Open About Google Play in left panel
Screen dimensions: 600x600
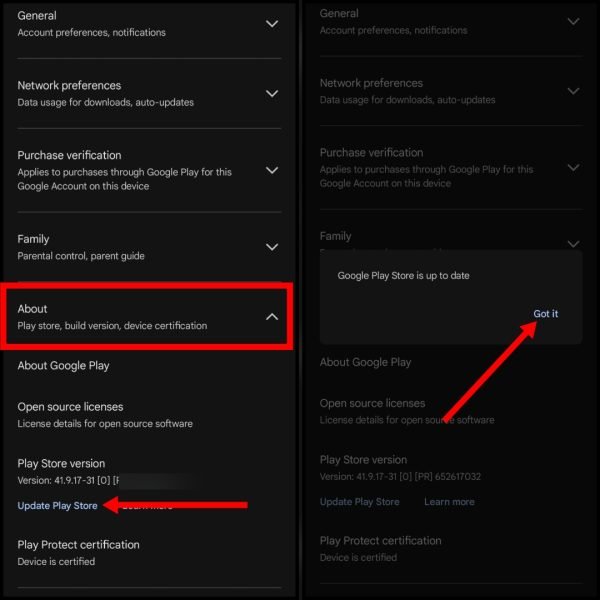pyautogui.click(x=63, y=365)
